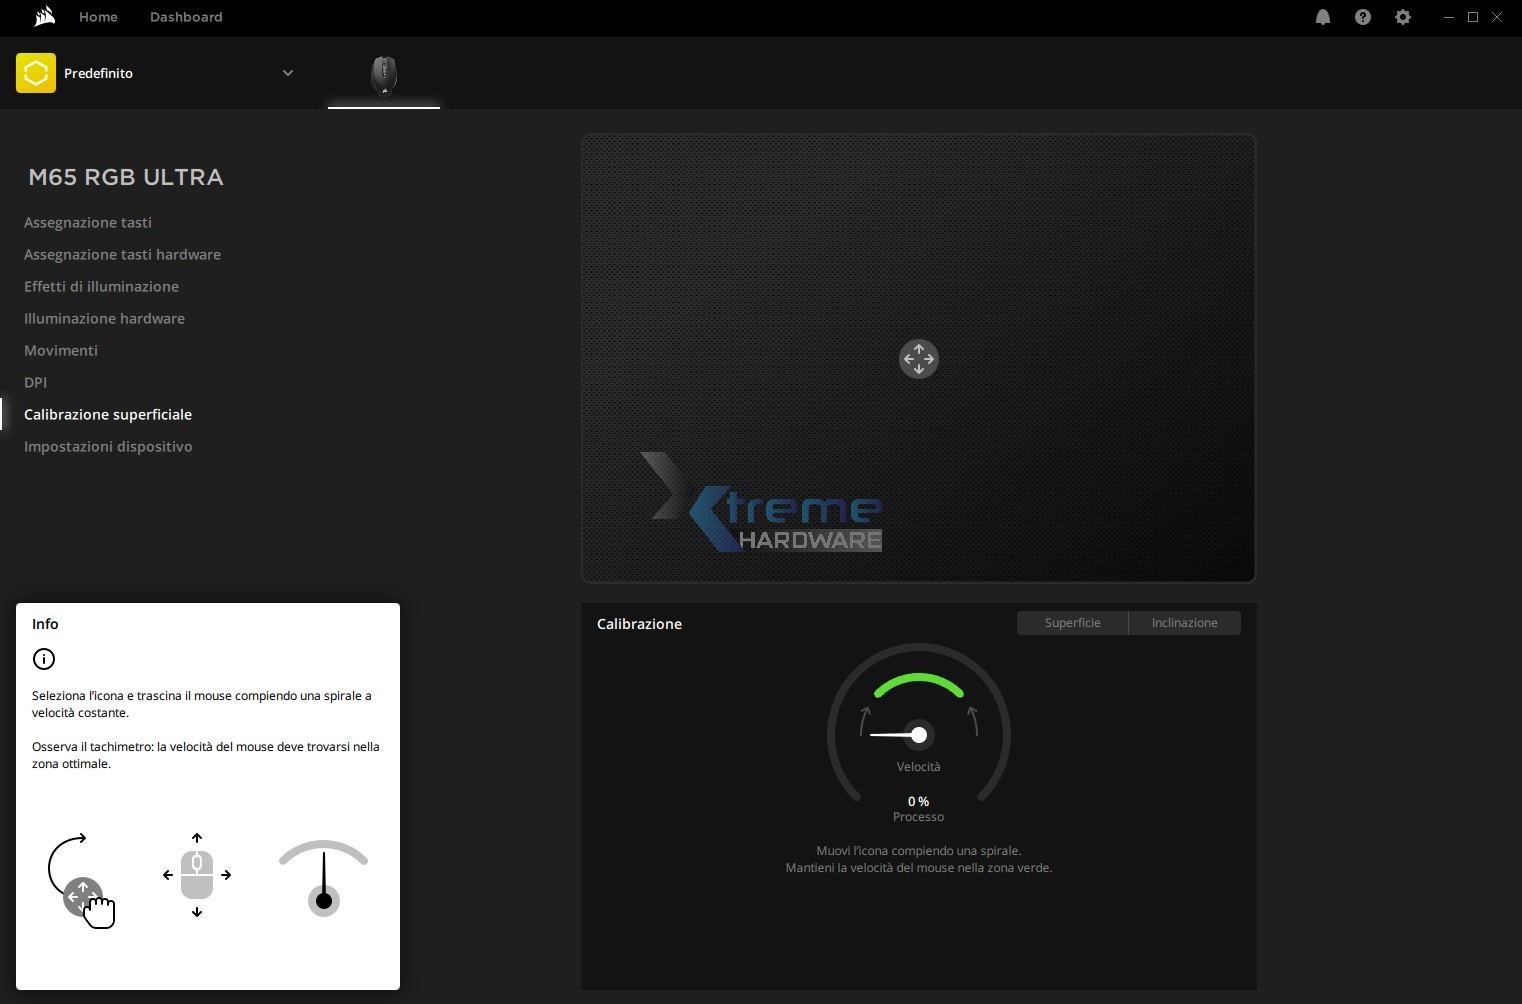The width and height of the screenshot is (1522, 1004).
Task: Expand the Predefinito profile dropdown
Action: click(x=288, y=73)
